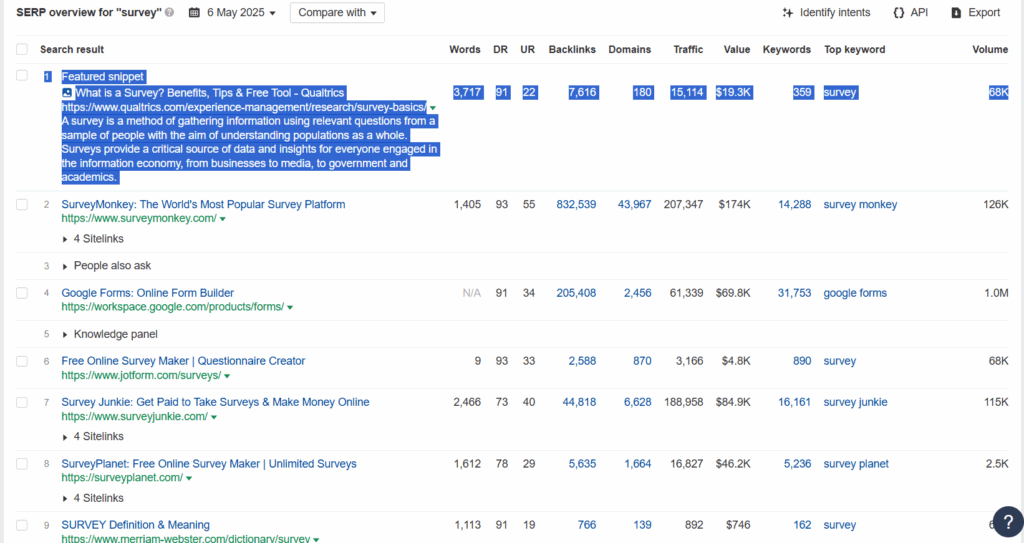Open the URL menu arrow for merriam-webster.com
This screenshot has height=543, width=1024.
(316, 540)
